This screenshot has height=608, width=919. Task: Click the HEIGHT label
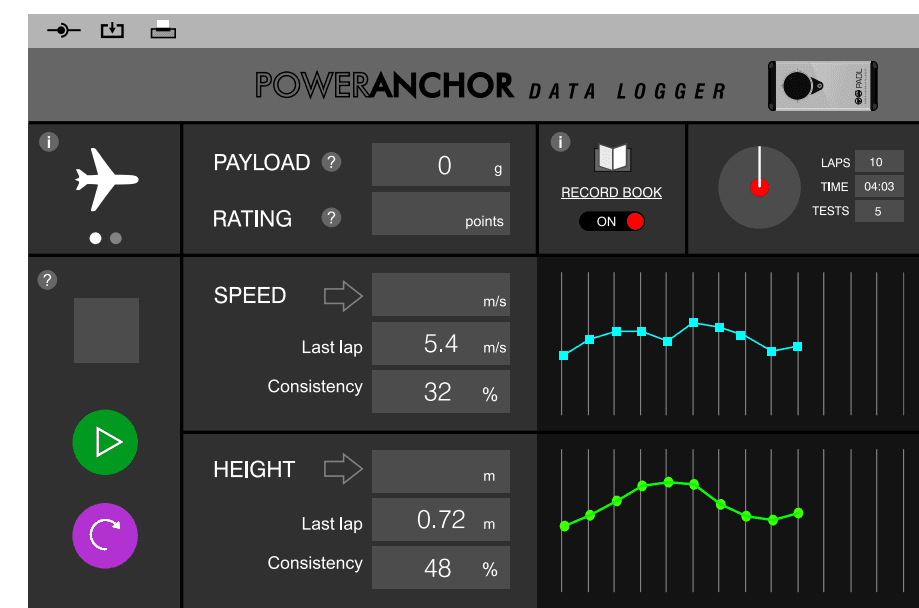(x=254, y=469)
